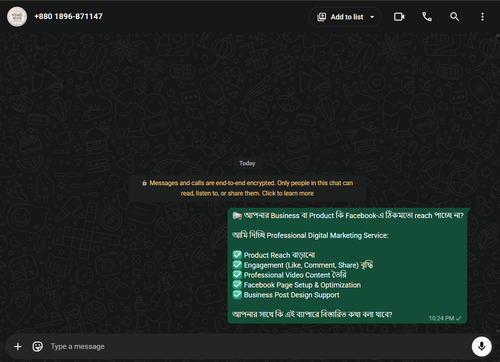This screenshot has width=500, height=362.
Task: Open the three-dot chat menu
Action: coord(482,17)
